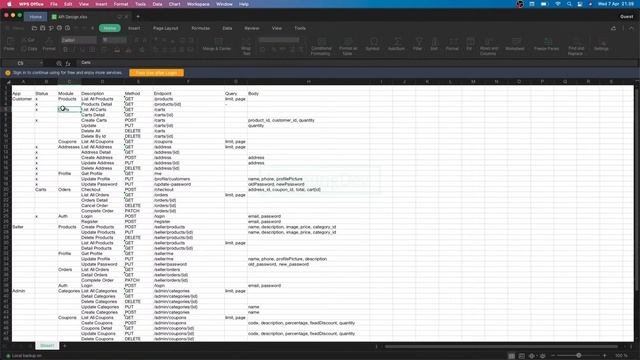Select the Home ribbon tab
Viewport: 640px width, 360px height.
point(109,28)
